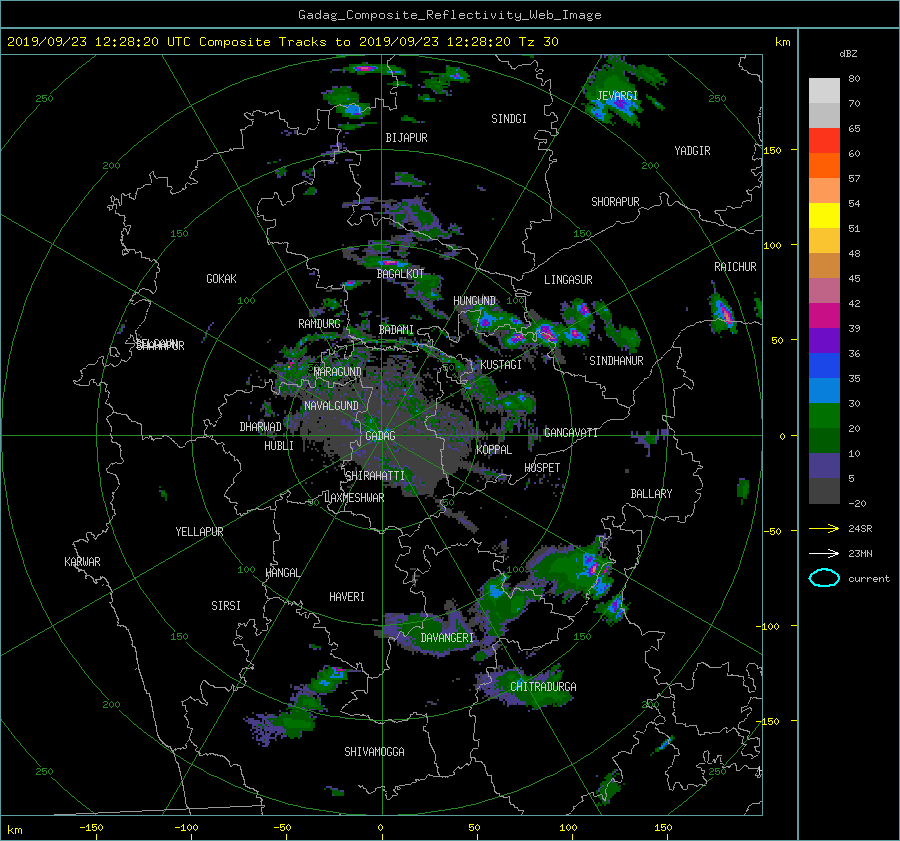900x841 pixels.
Task: Click the KUSTAGI label
Action: tap(501, 365)
